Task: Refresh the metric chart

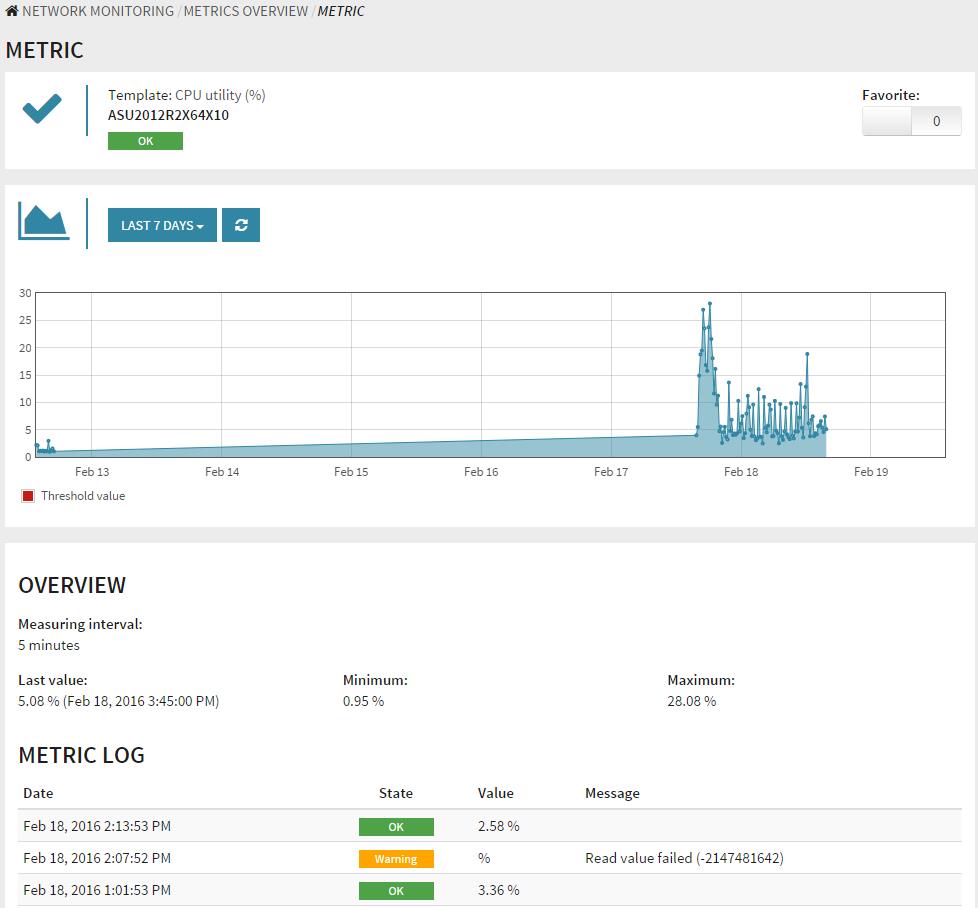Action: (240, 225)
